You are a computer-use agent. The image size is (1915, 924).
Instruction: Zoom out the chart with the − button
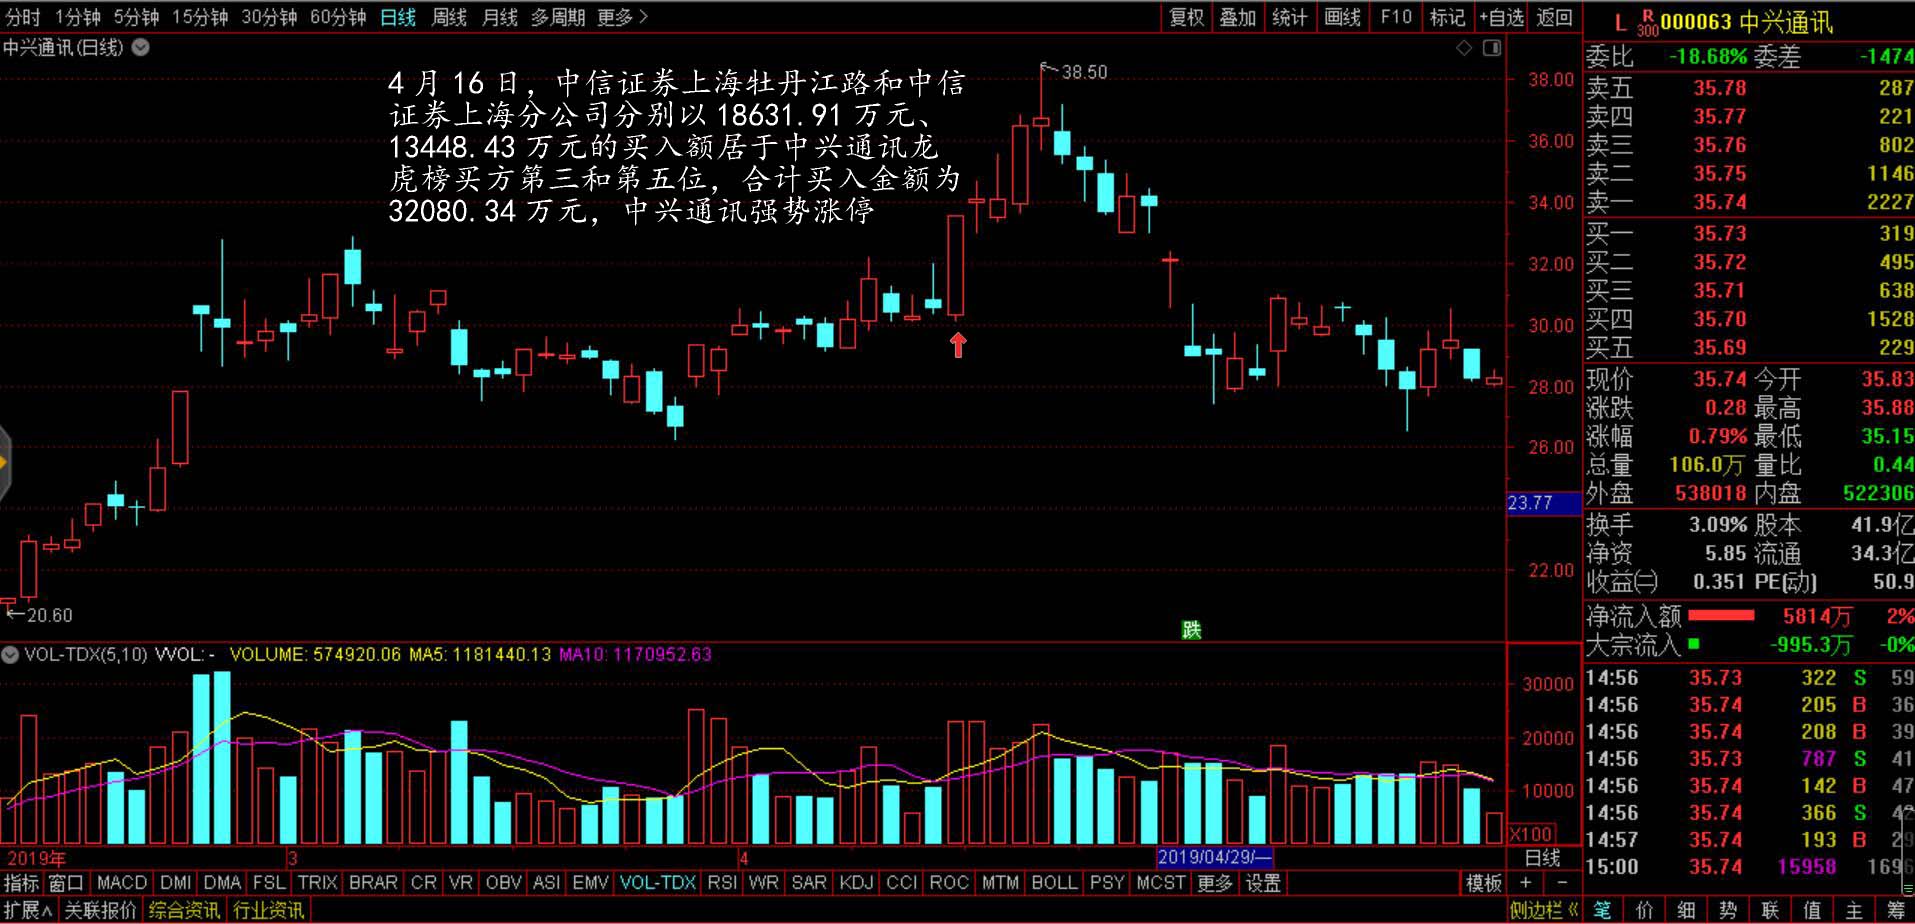tap(1562, 883)
